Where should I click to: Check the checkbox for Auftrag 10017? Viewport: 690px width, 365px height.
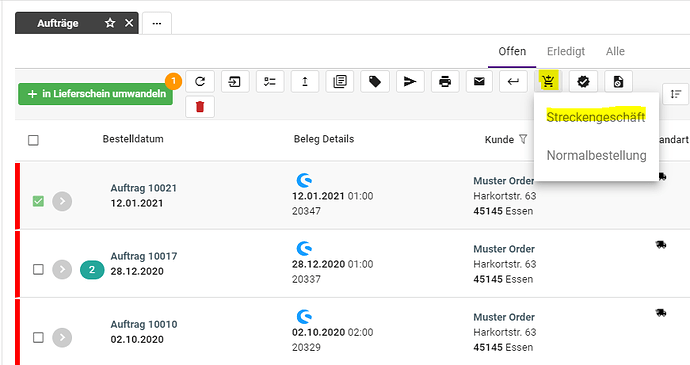coord(38,269)
